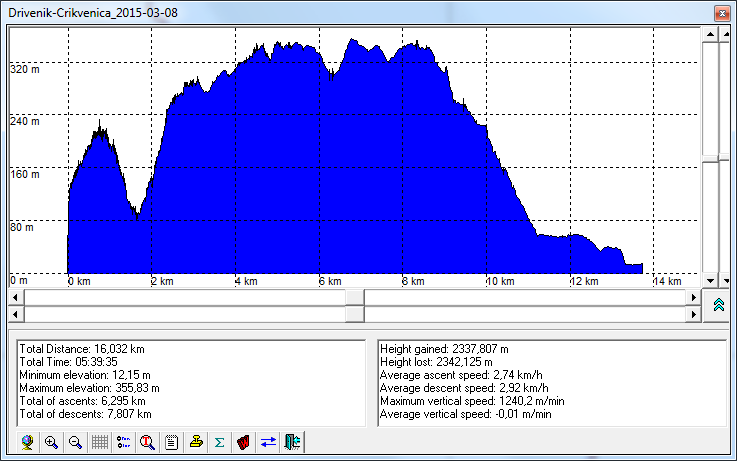The width and height of the screenshot is (737, 461).
Task: Toggle the chart grid lines
Action: point(100,441)
